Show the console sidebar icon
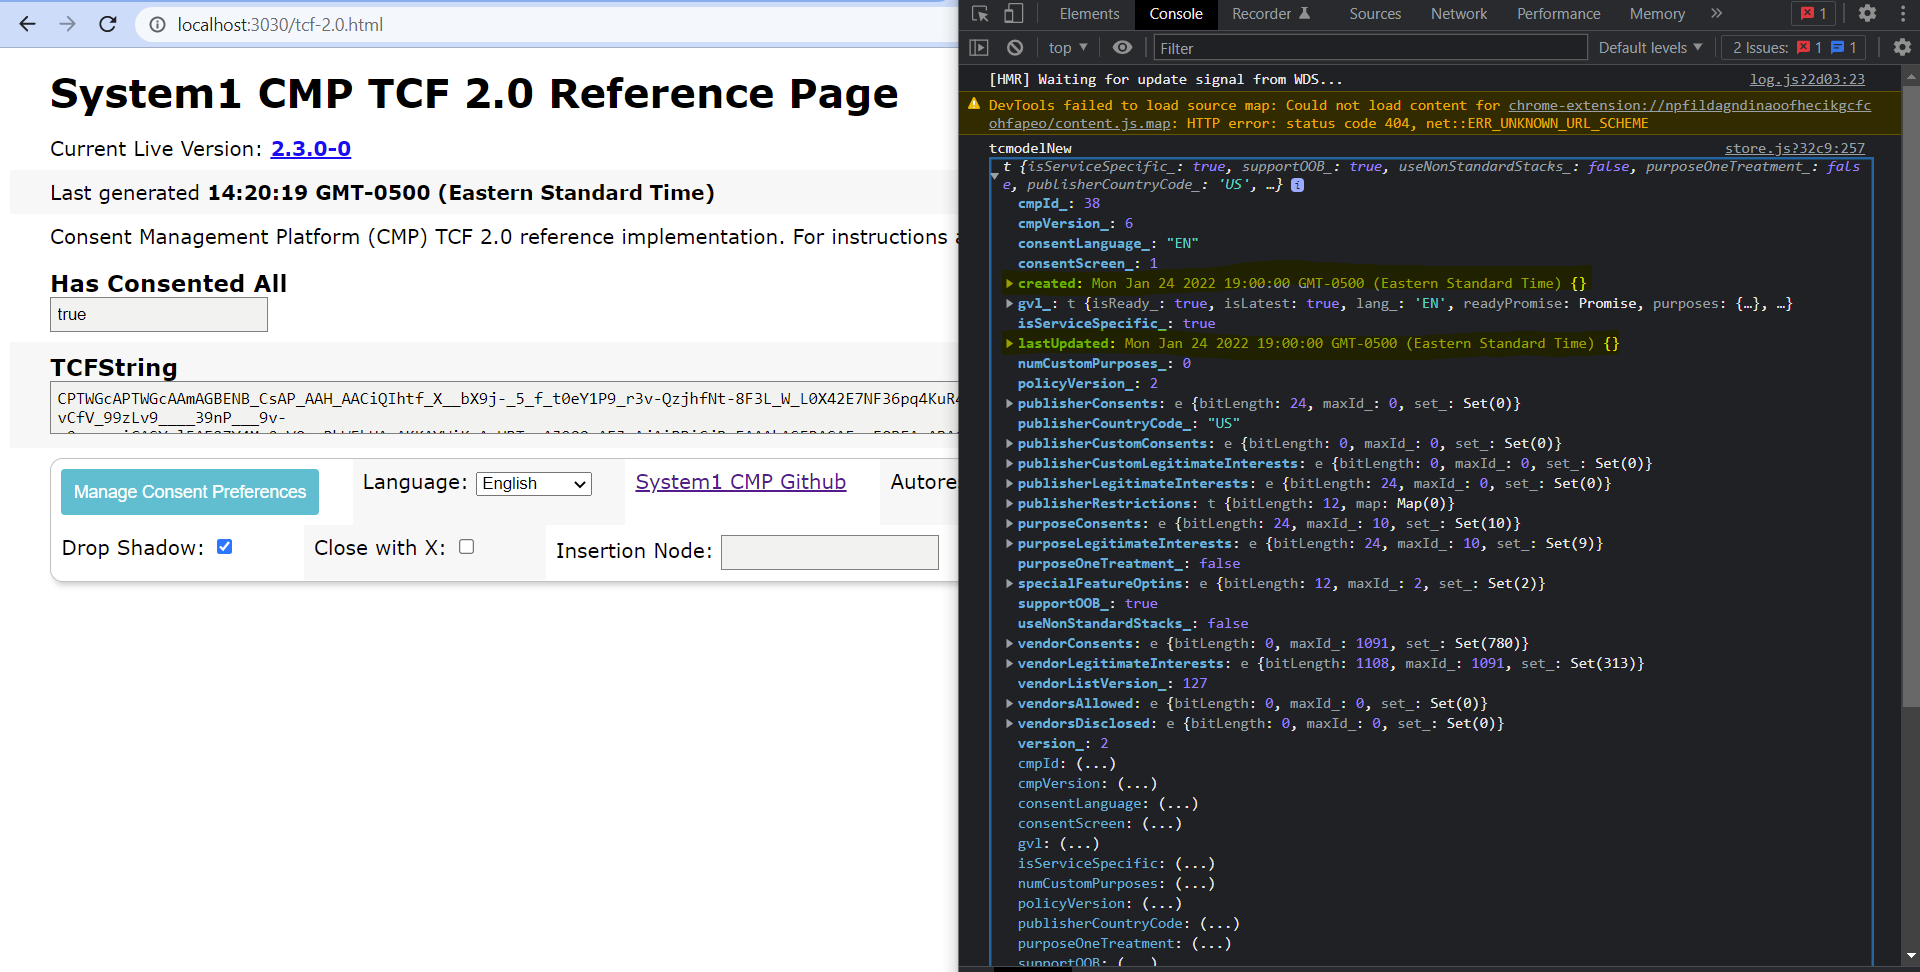Image resolution: width=1920 pixels, height=972 pixels. point(979,47)
